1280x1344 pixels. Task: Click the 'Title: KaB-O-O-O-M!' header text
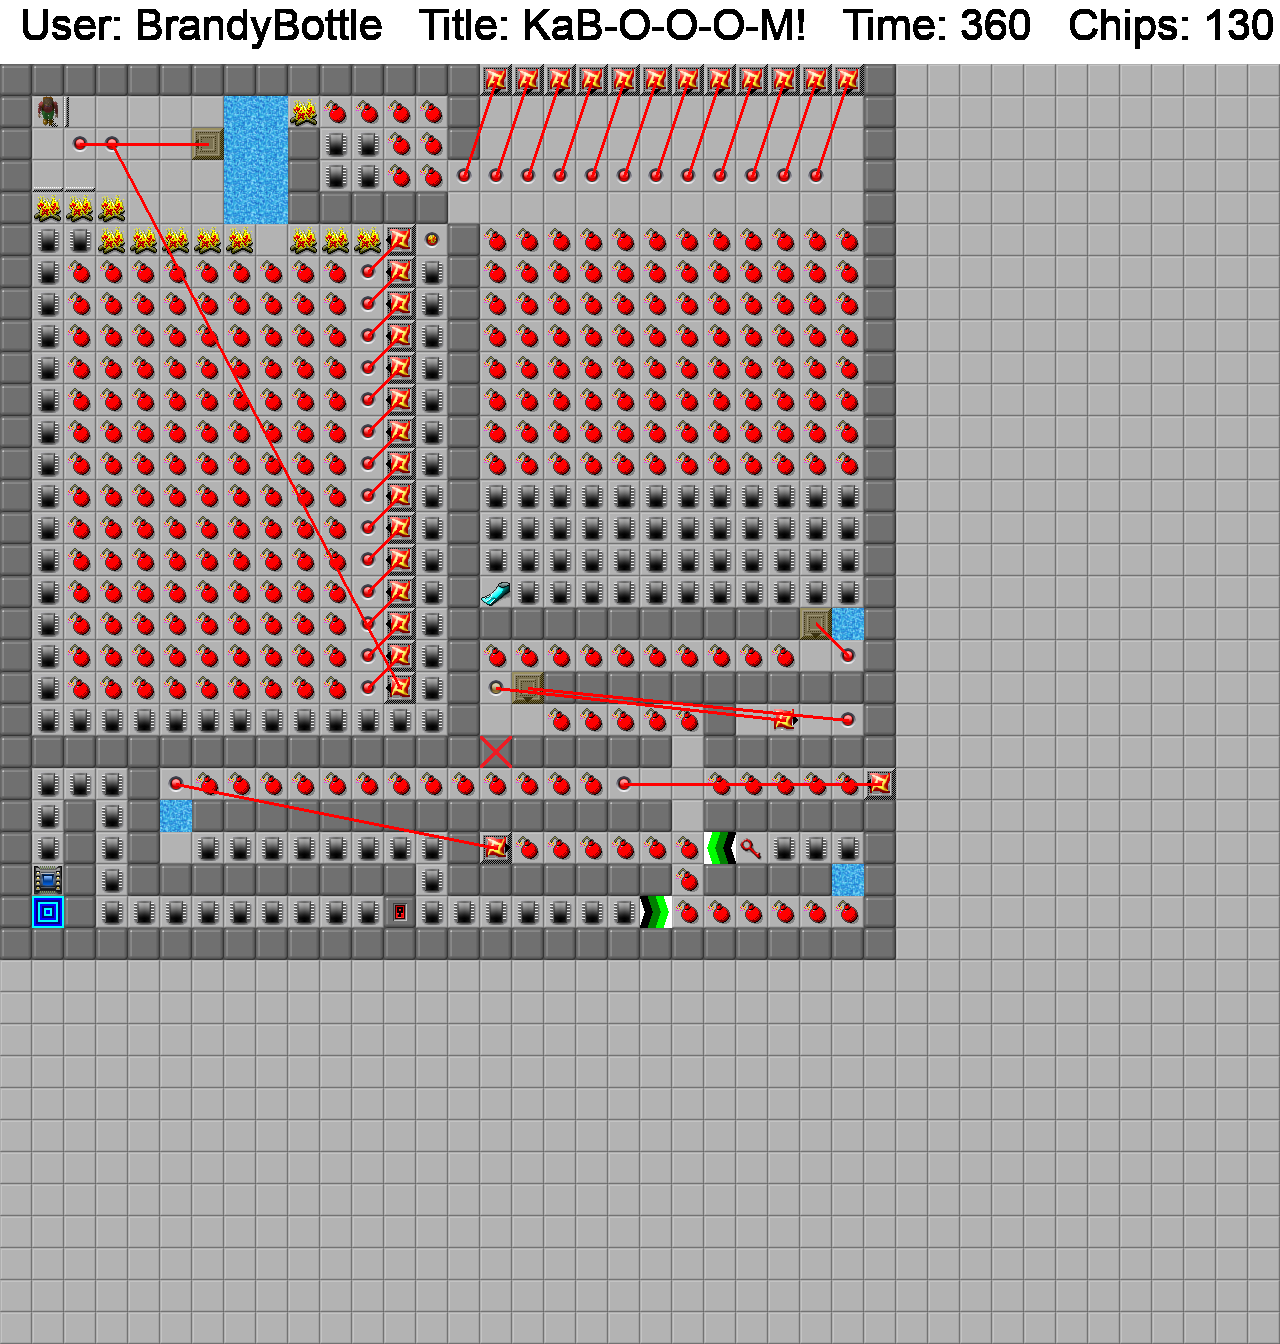612,26
